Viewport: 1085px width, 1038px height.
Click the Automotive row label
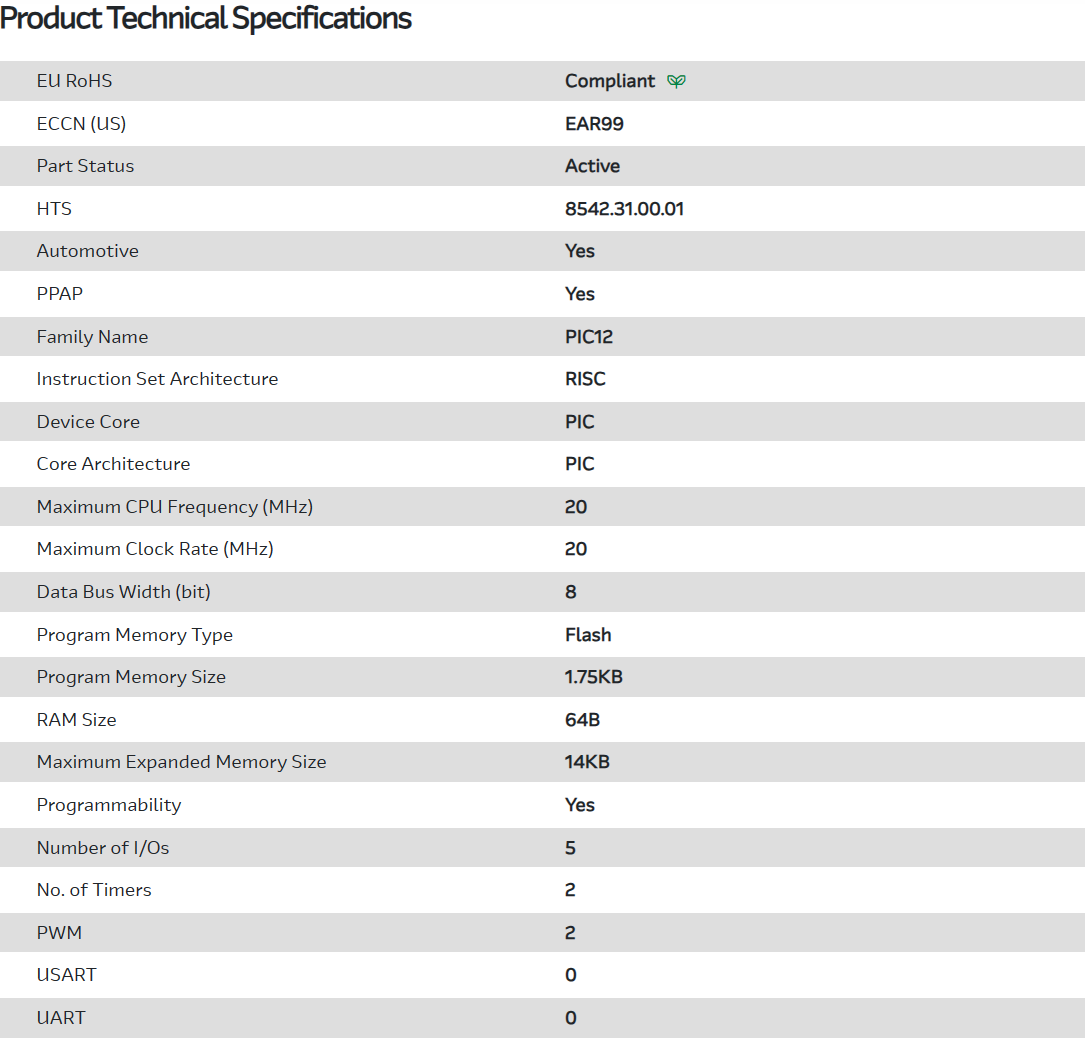[x=87, y=251]
